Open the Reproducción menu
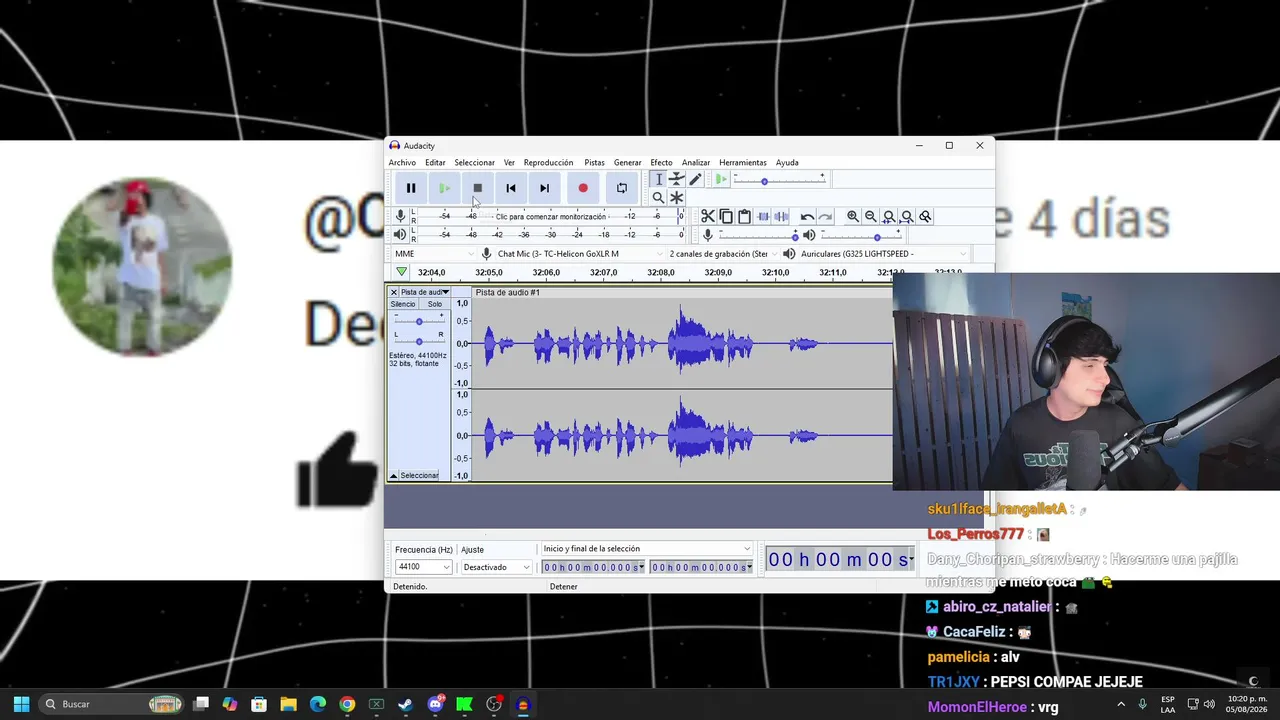This screenshot has height=720, width=1280. [548, 162]
